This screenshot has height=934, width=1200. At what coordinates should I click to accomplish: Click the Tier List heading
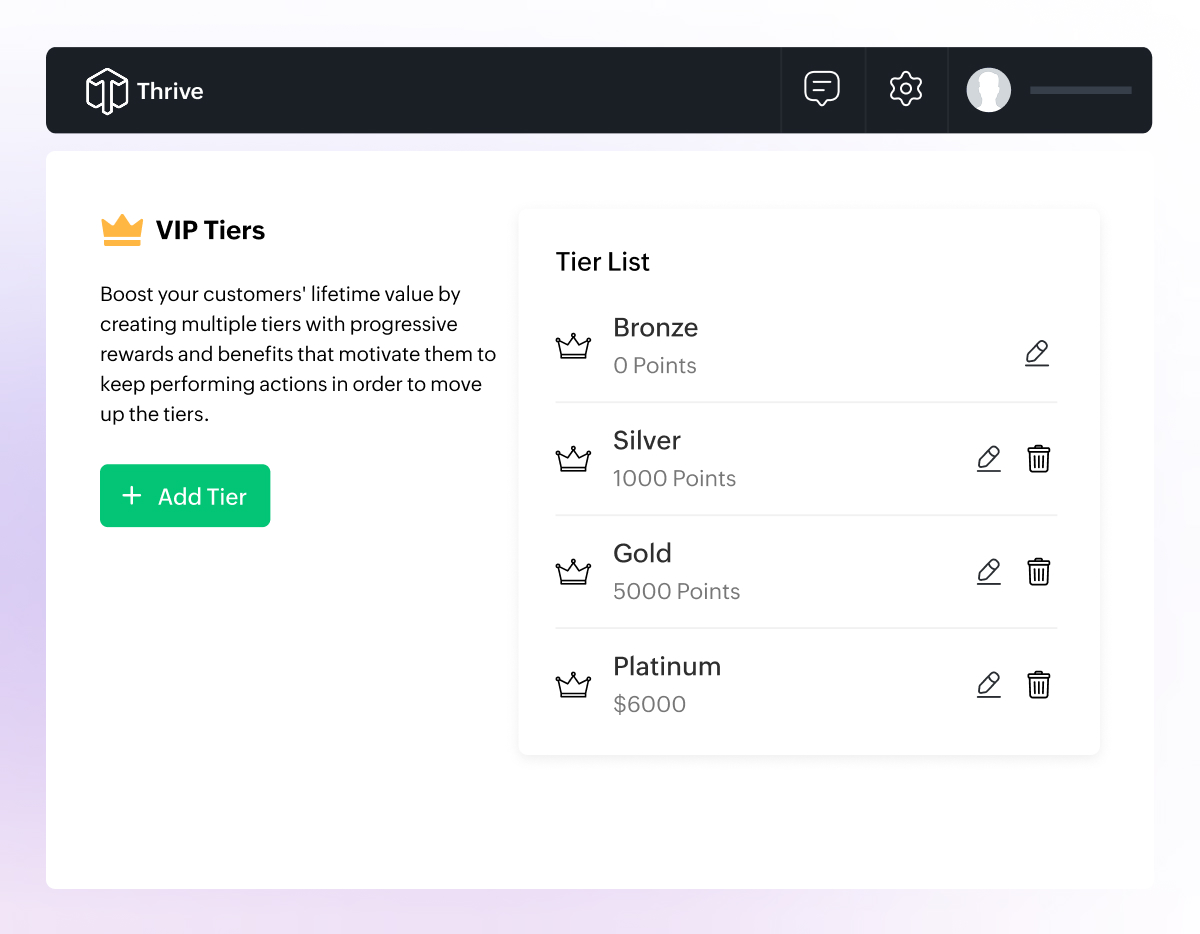click(602, 261)
